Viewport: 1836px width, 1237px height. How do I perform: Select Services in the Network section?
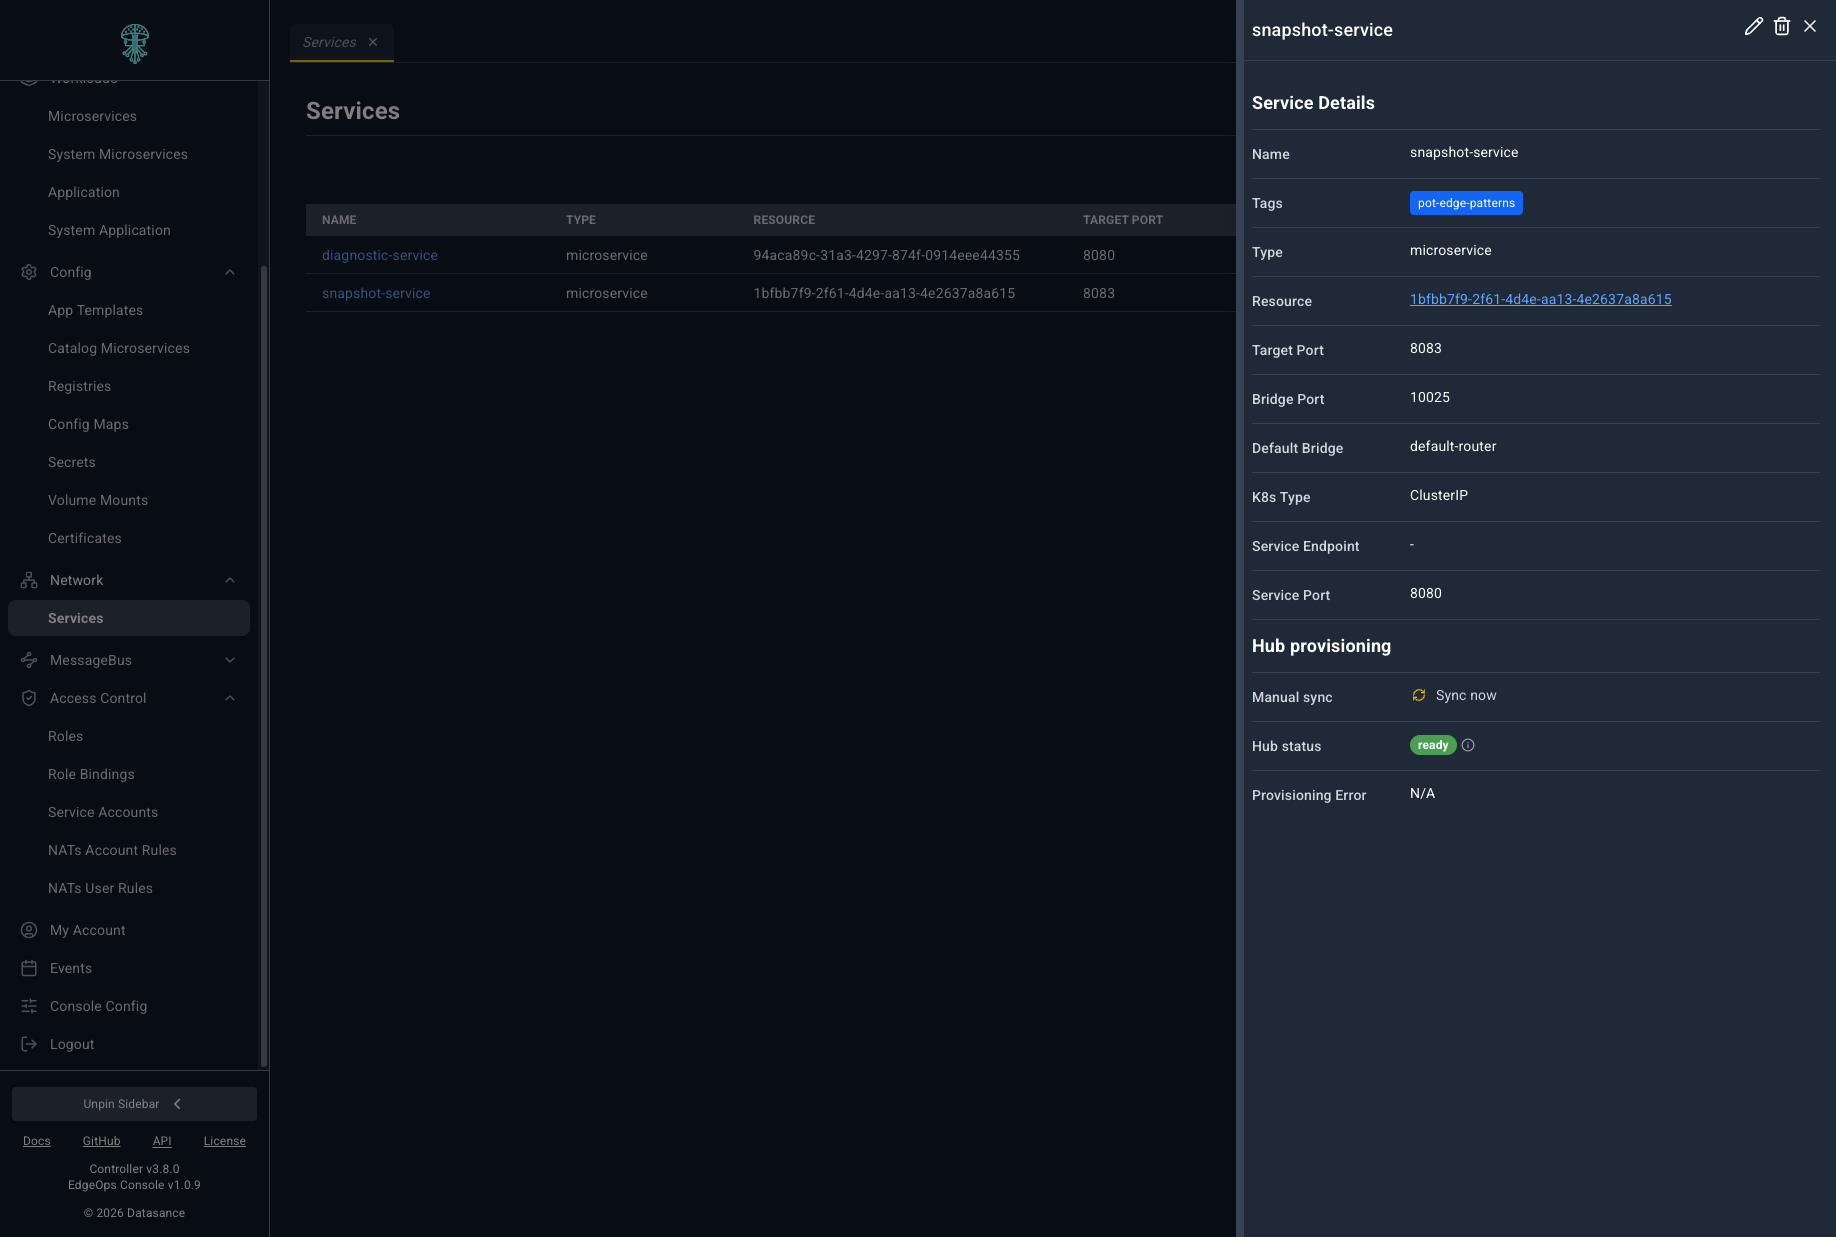pyautogui.click(x=129, y=618)
